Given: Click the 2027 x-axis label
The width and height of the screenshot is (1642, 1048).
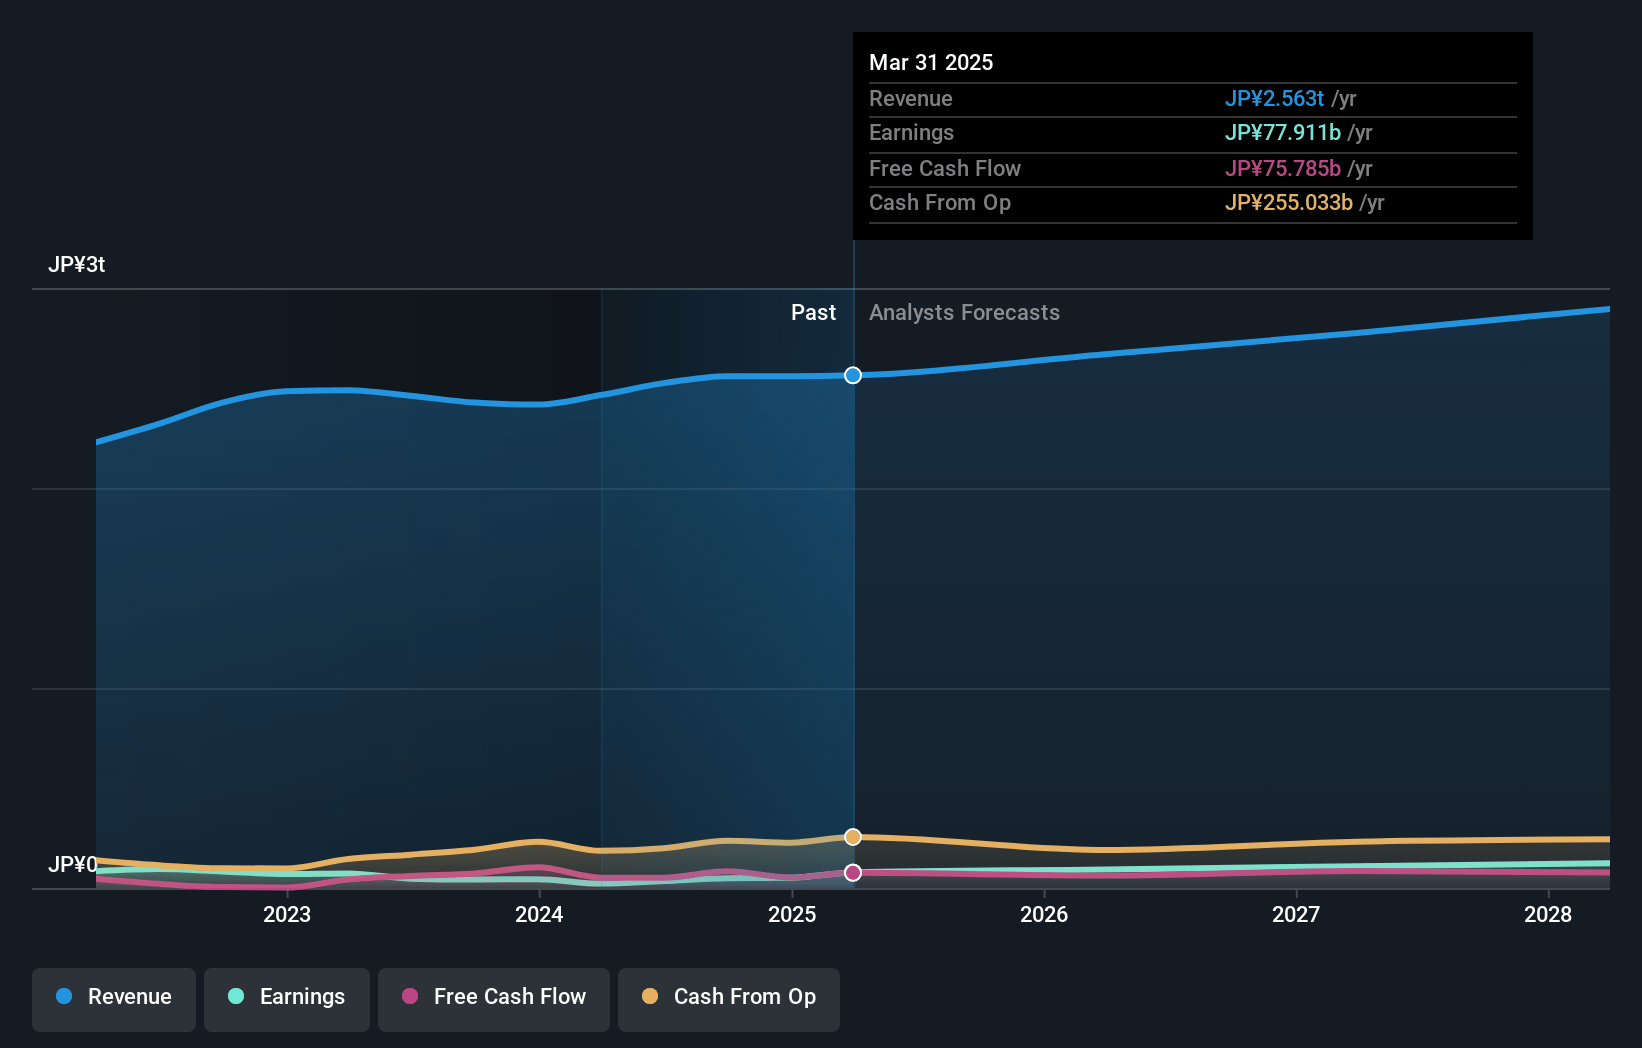Looking at the screenshot, I should click(x=1296, y=914).
